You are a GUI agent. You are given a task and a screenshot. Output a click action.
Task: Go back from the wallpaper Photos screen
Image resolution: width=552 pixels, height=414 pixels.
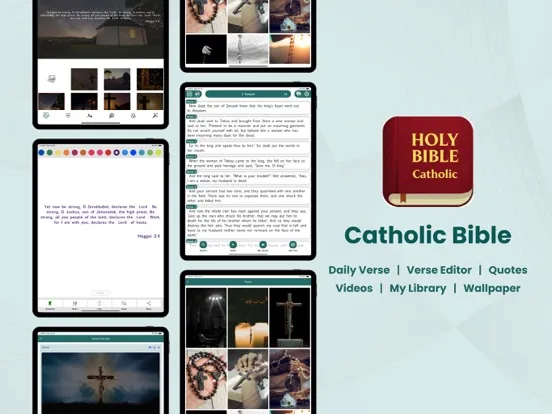point(188,282)
